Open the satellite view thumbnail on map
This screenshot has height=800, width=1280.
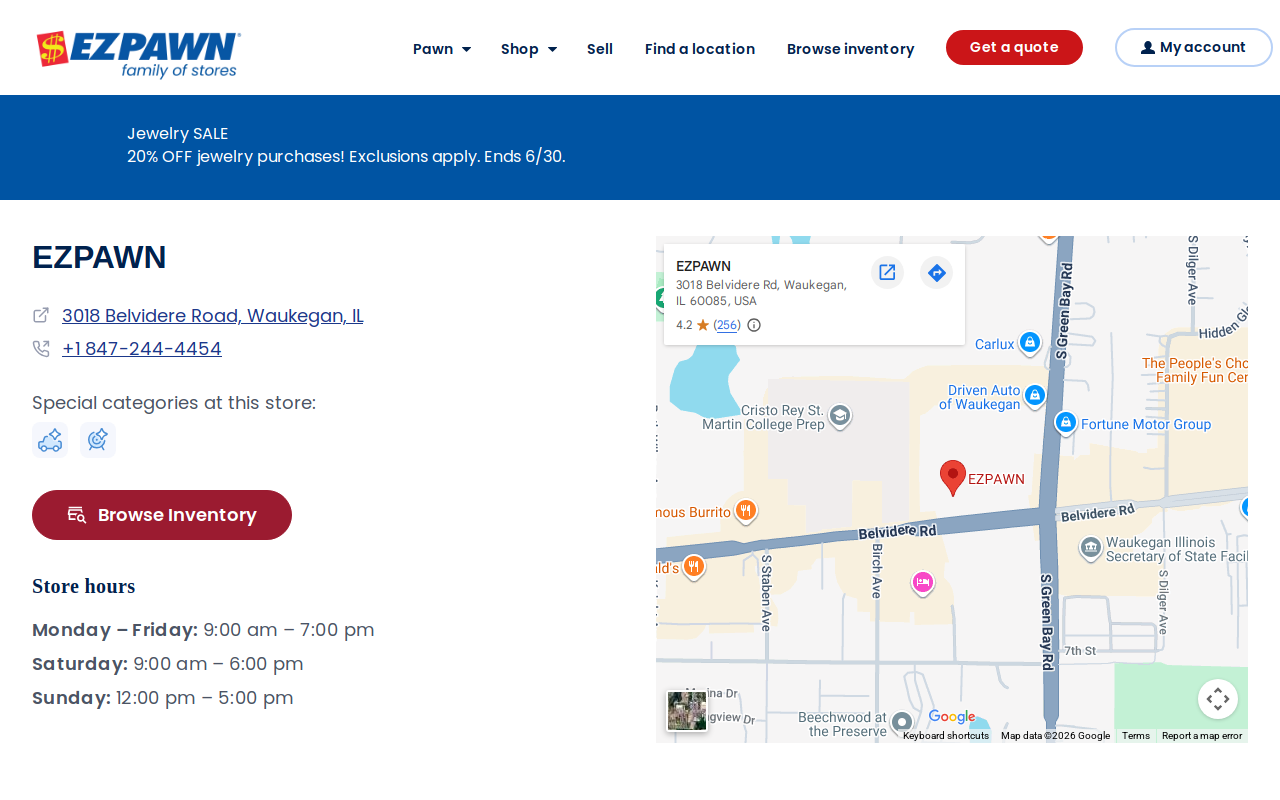point(687,711)
